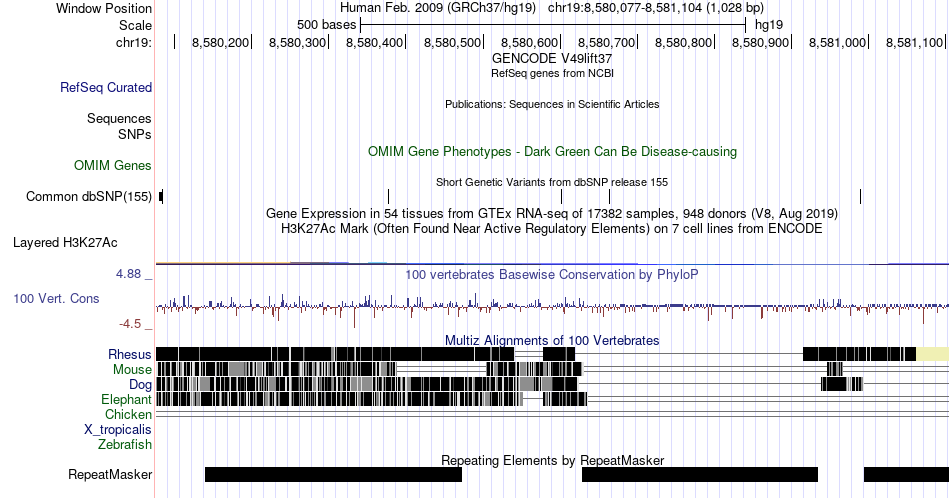Click the Window Position label
Image resolution: width=950 pixels, height=498 pixels.
pyautogui.click(x=104, y=8)
